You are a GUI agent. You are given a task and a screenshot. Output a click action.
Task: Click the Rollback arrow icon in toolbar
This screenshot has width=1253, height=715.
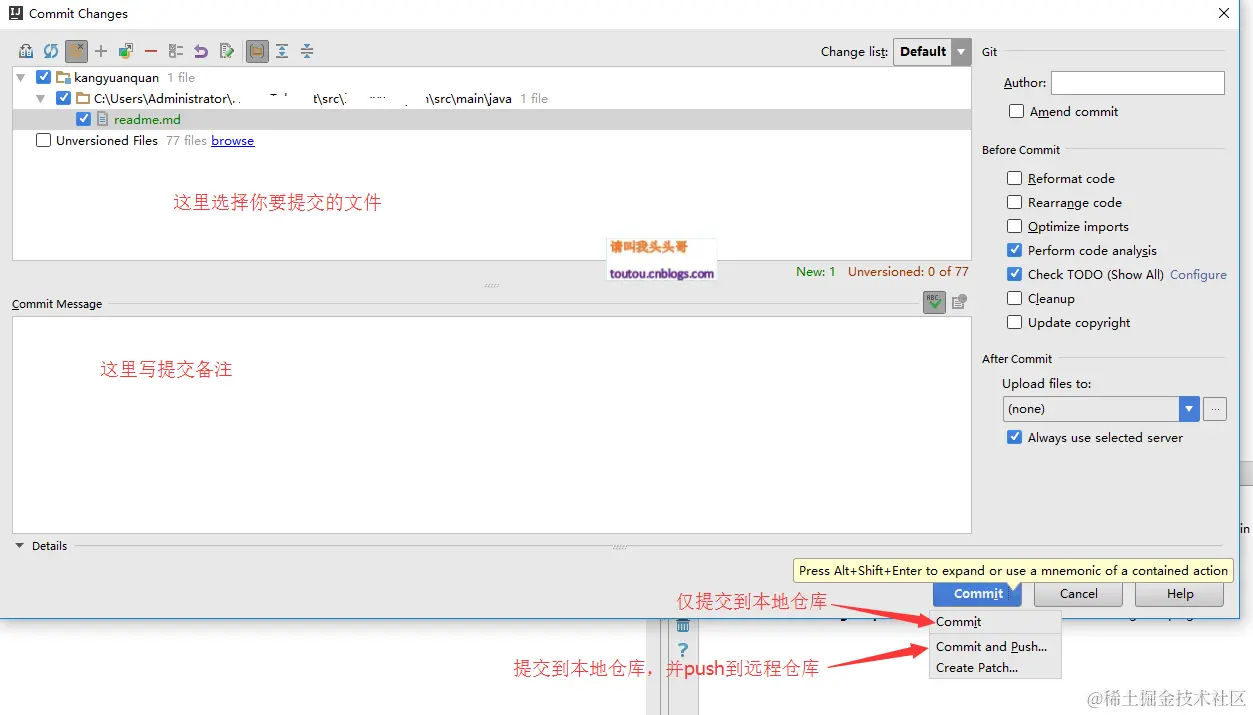201,50
